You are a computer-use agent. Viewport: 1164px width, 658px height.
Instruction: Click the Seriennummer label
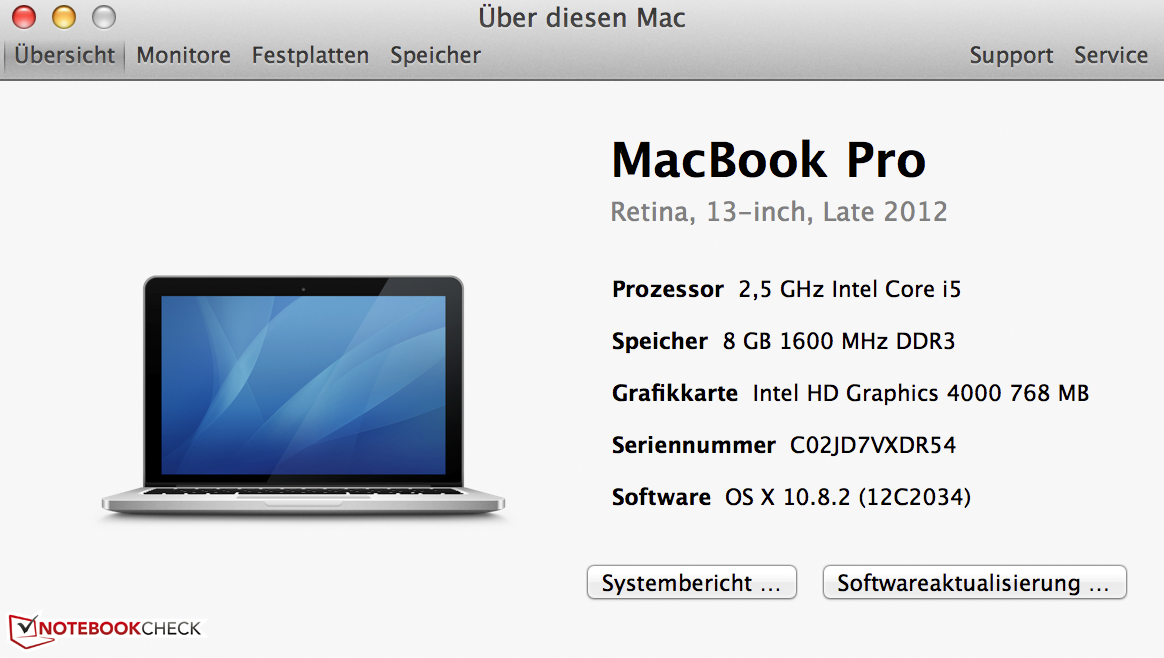click(x=693, y=445)
